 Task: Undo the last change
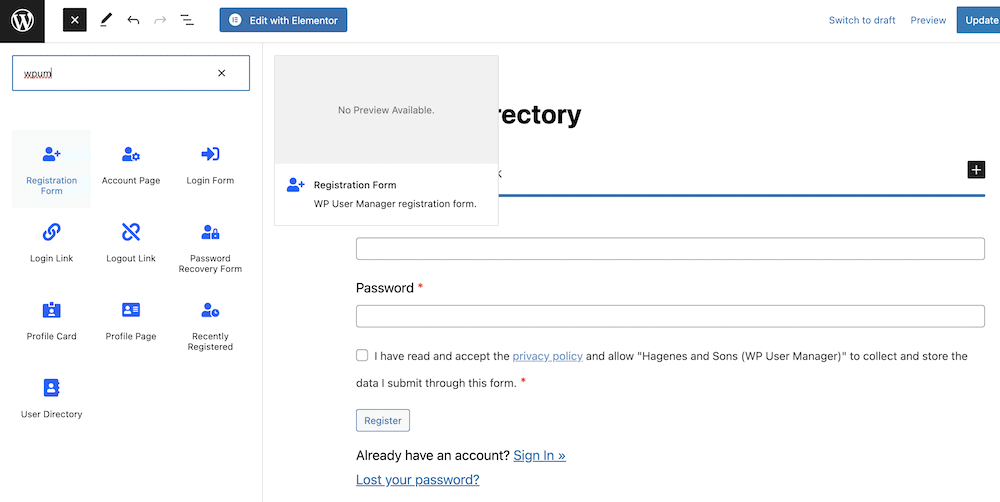[133, 20]
